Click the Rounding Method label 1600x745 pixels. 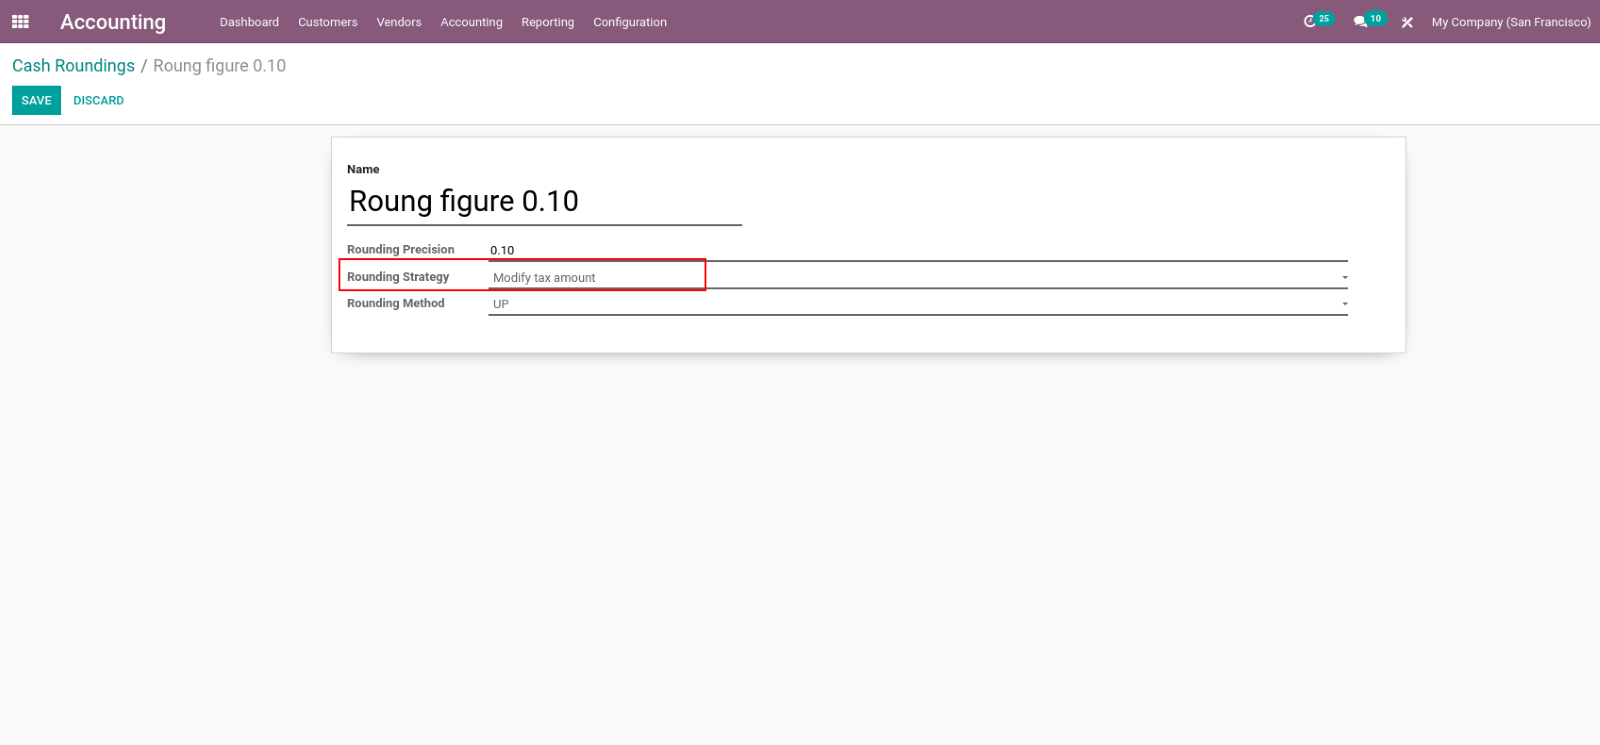point(395,303)
